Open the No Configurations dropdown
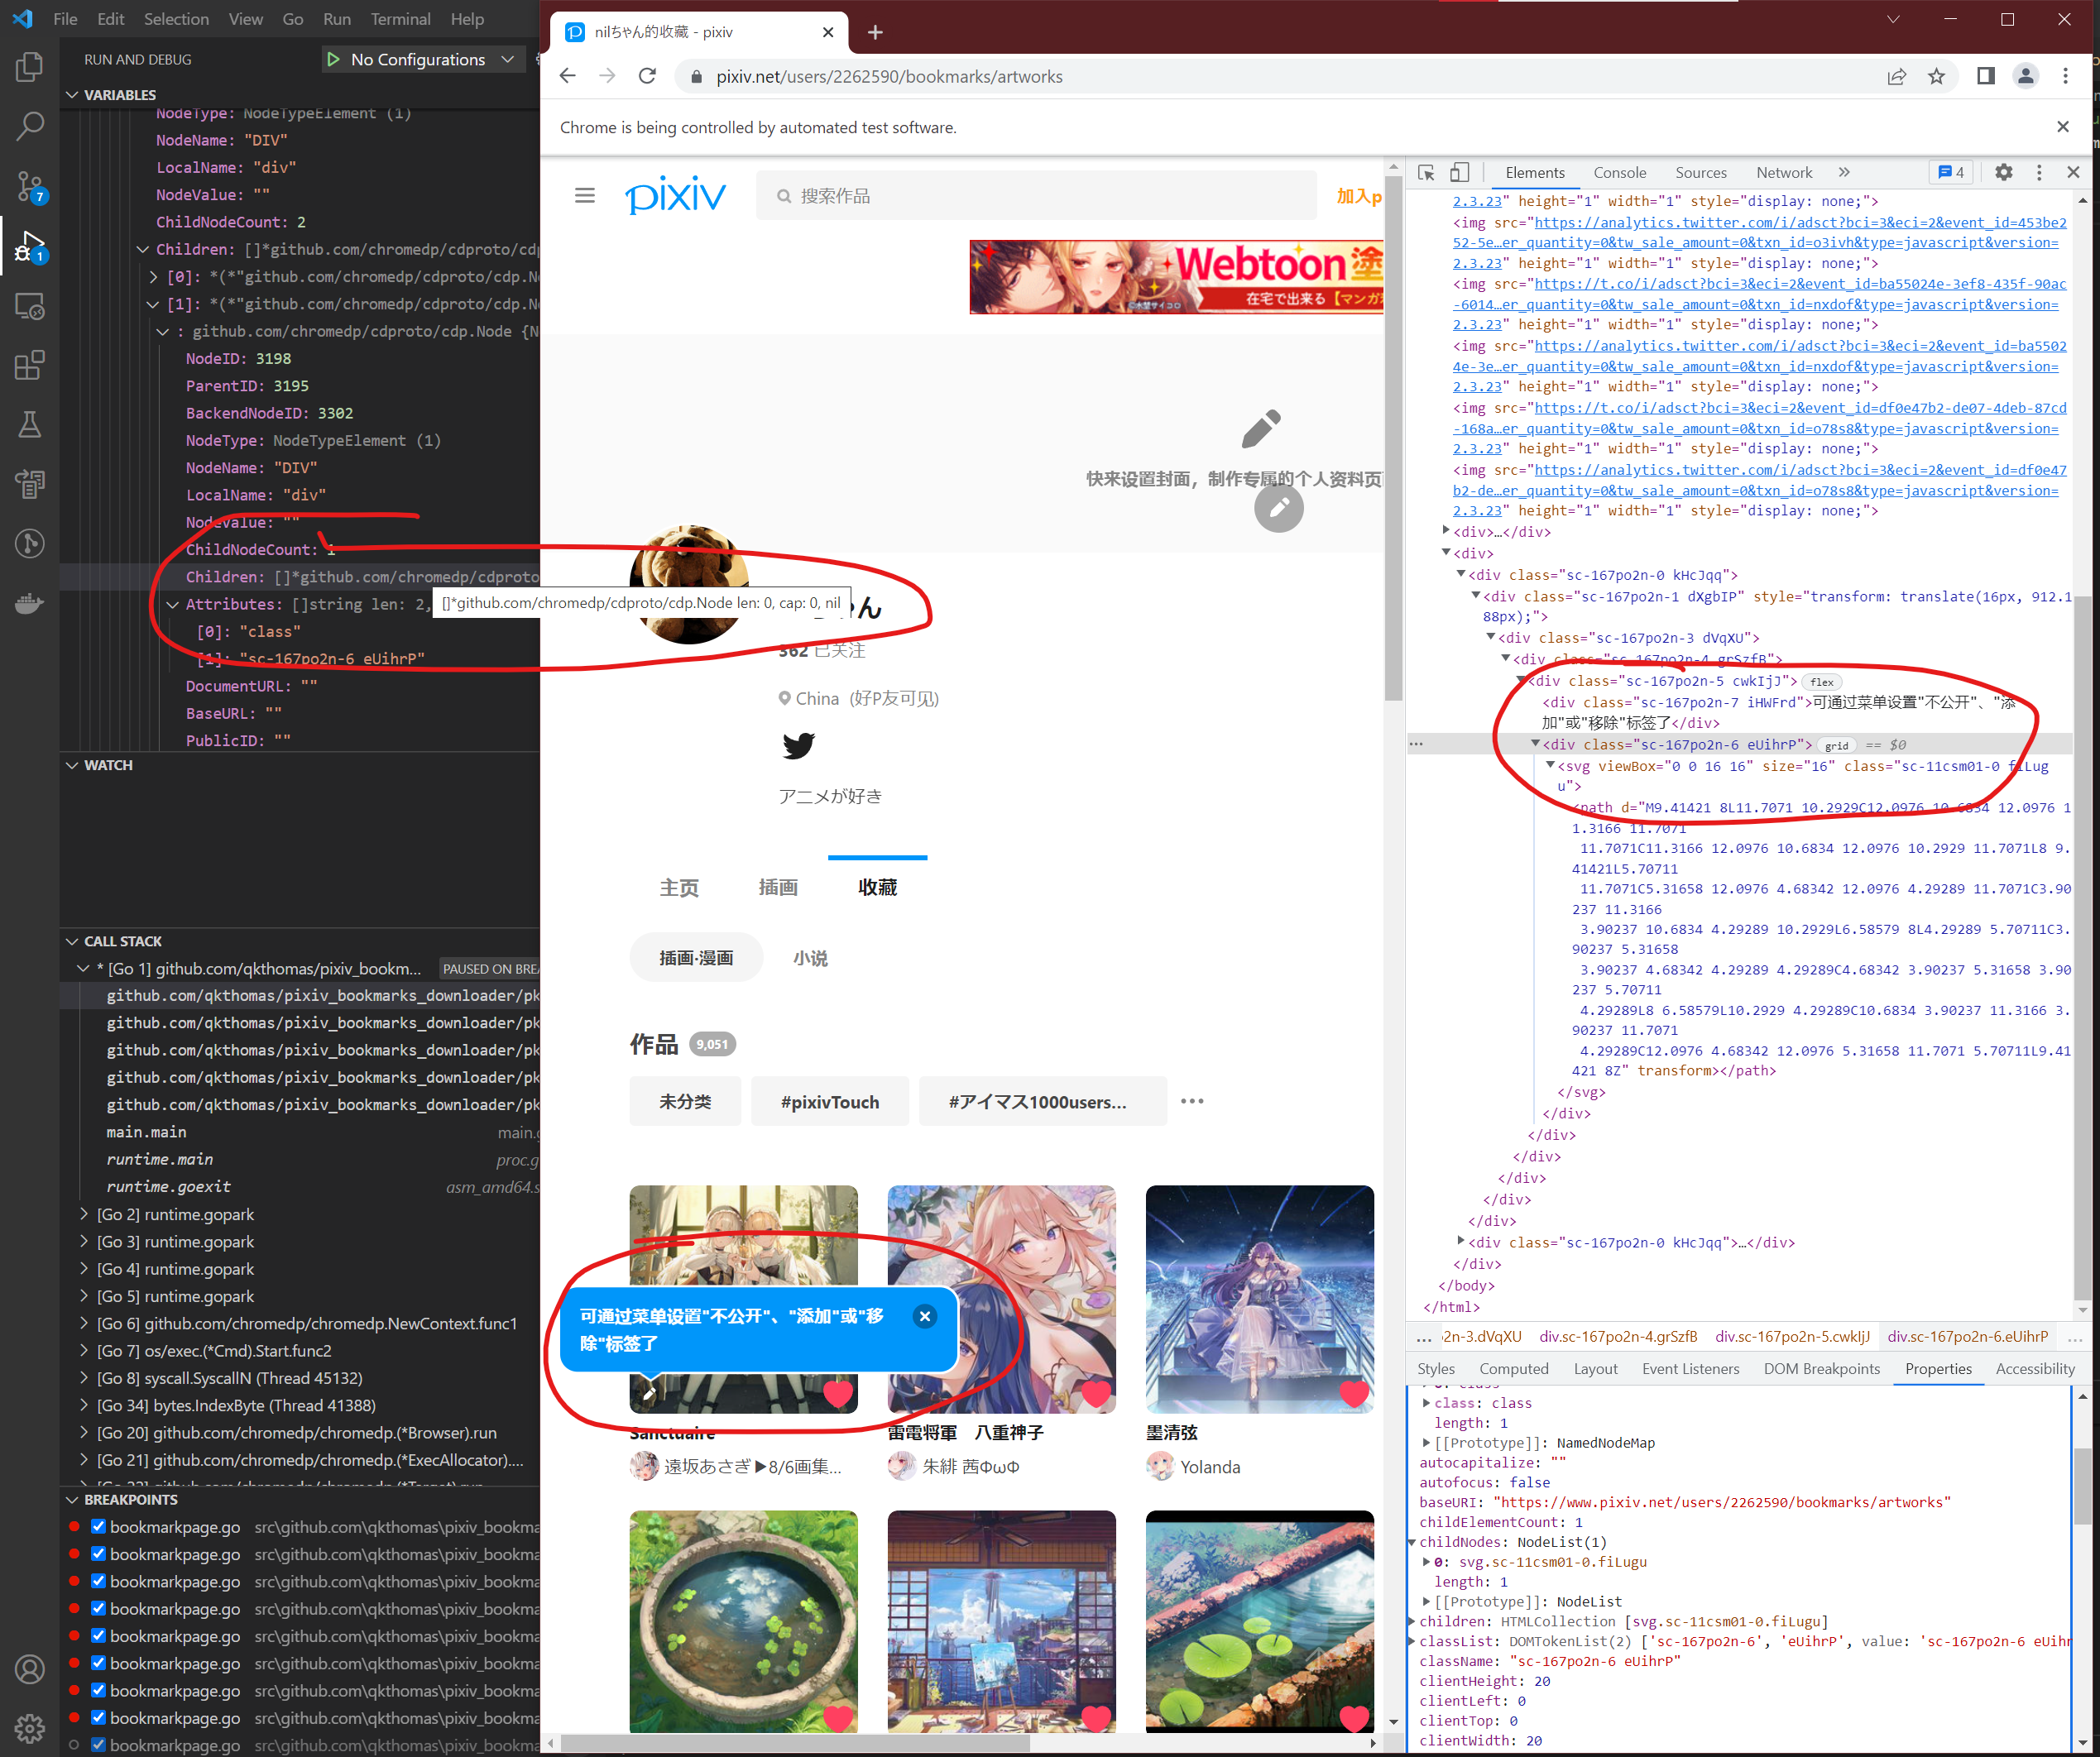The height and width of the screenshot is (1757, 2100). tap(423, 59)
